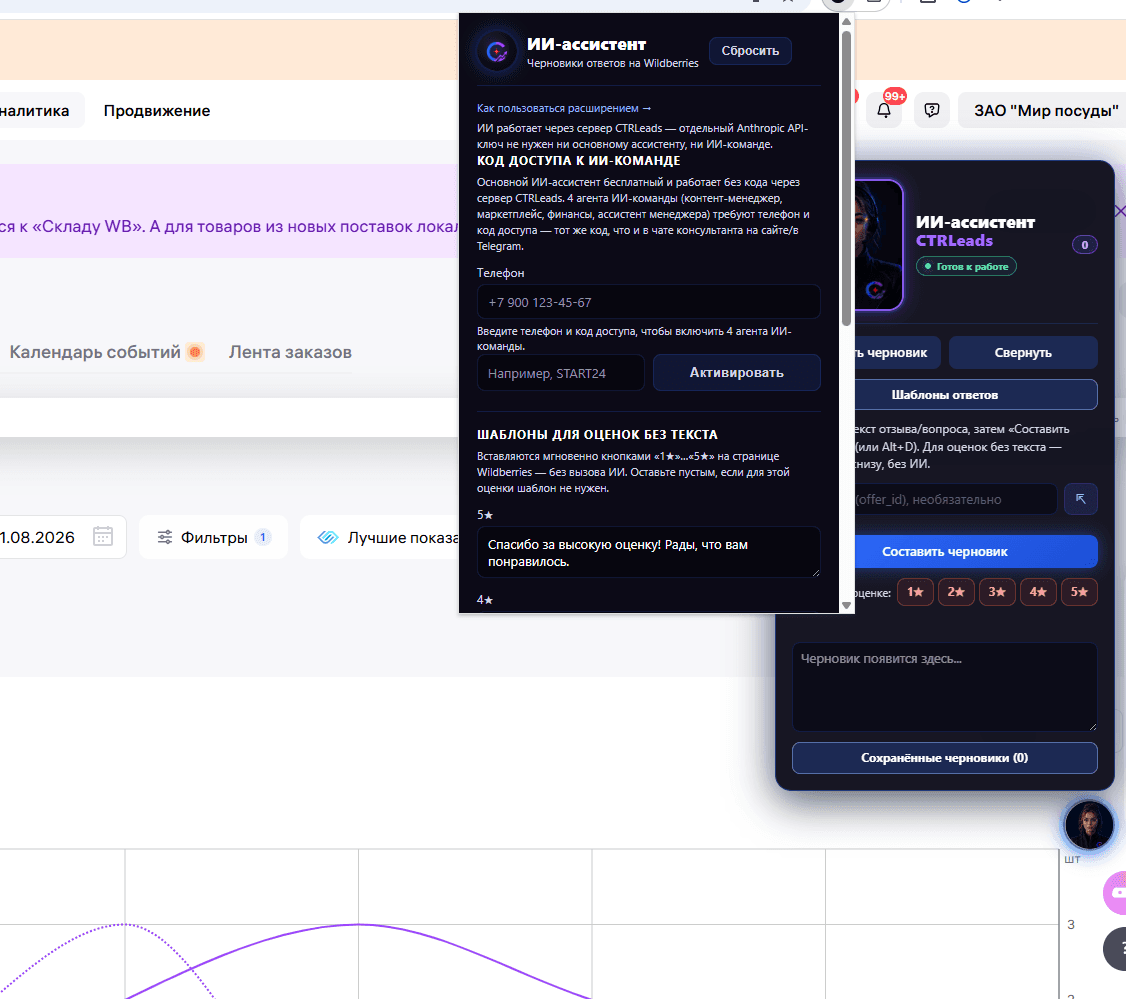The width and height of the screenshot is (1126, 999).
Task: Open the calendar icon in date field
Action: tap(103, 536)
